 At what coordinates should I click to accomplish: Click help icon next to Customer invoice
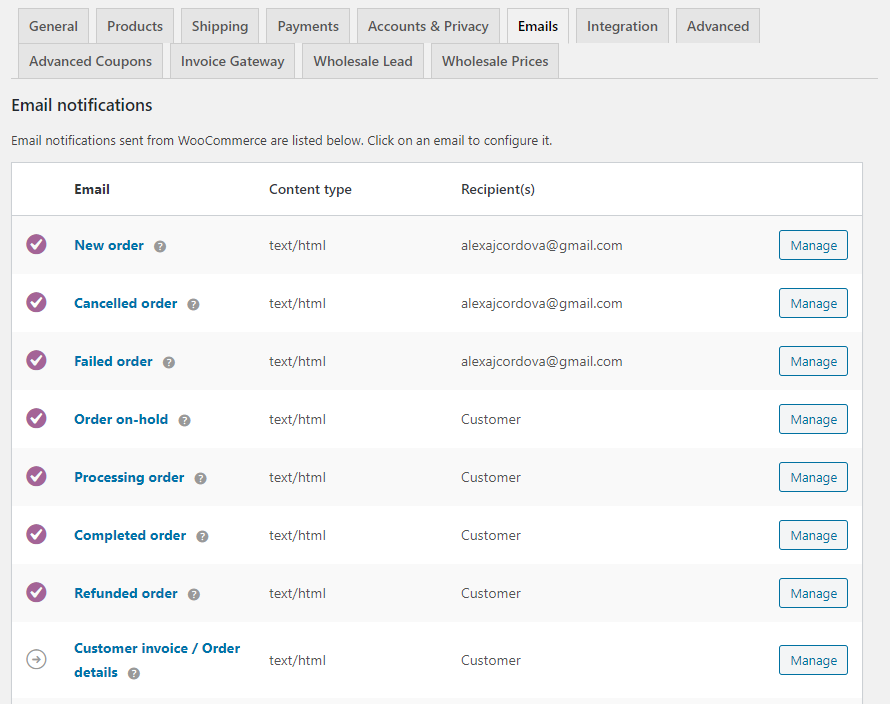tap(134, 674)
